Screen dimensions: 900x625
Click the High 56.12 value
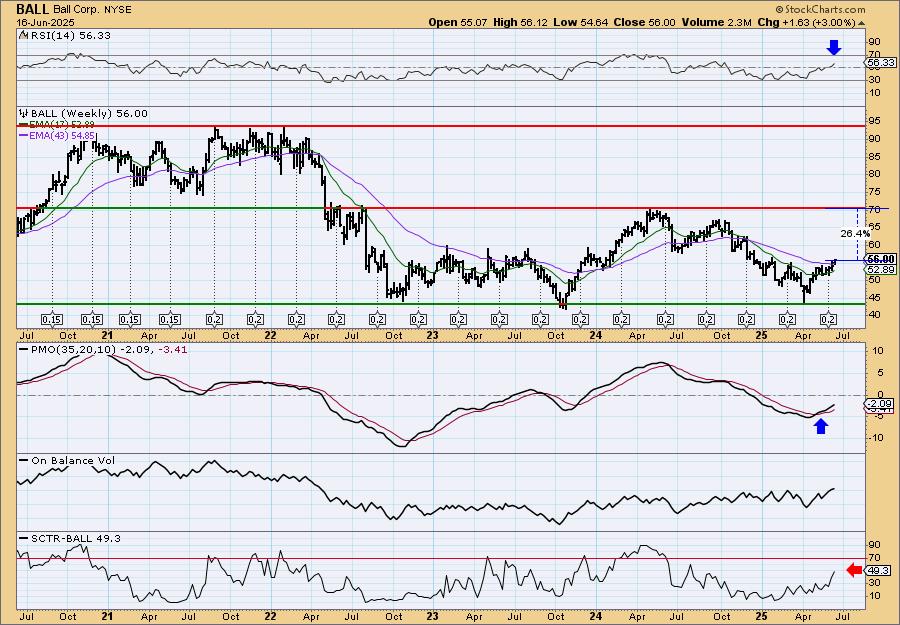(x=522, y=22)
